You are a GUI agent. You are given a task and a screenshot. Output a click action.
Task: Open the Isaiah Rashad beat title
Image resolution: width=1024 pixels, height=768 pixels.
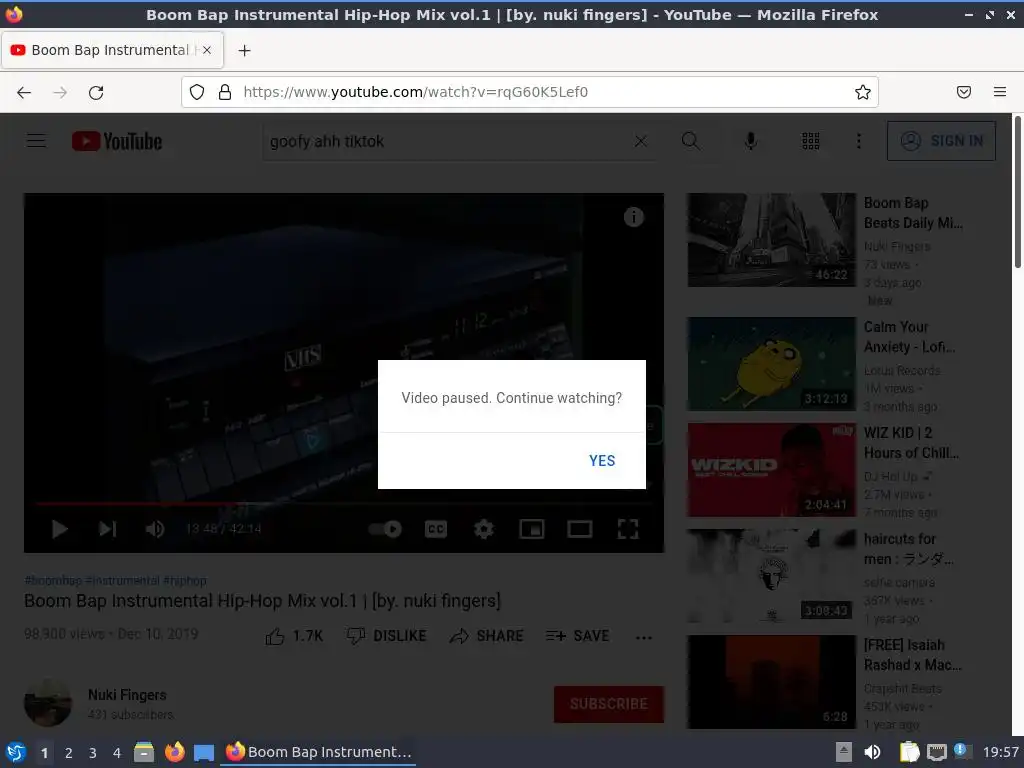(x=912, y=655)
